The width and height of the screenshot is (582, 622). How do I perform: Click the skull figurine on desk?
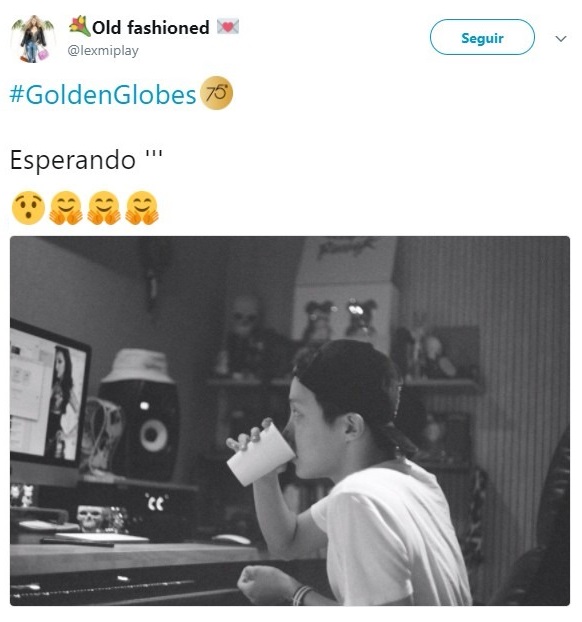coord(90,518)
